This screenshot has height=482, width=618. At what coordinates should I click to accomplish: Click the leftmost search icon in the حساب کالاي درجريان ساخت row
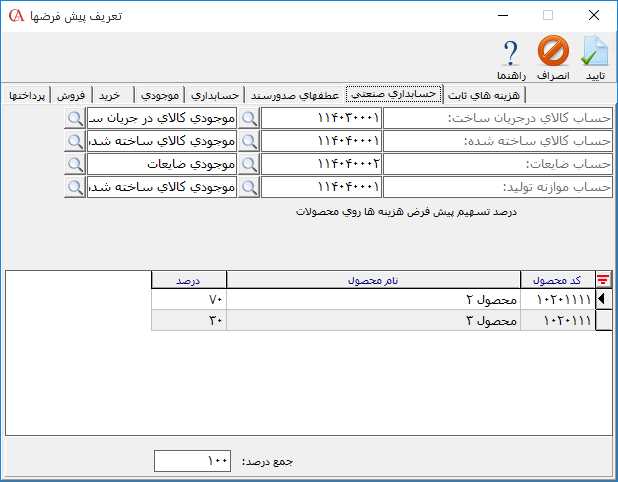coord(76,118)
